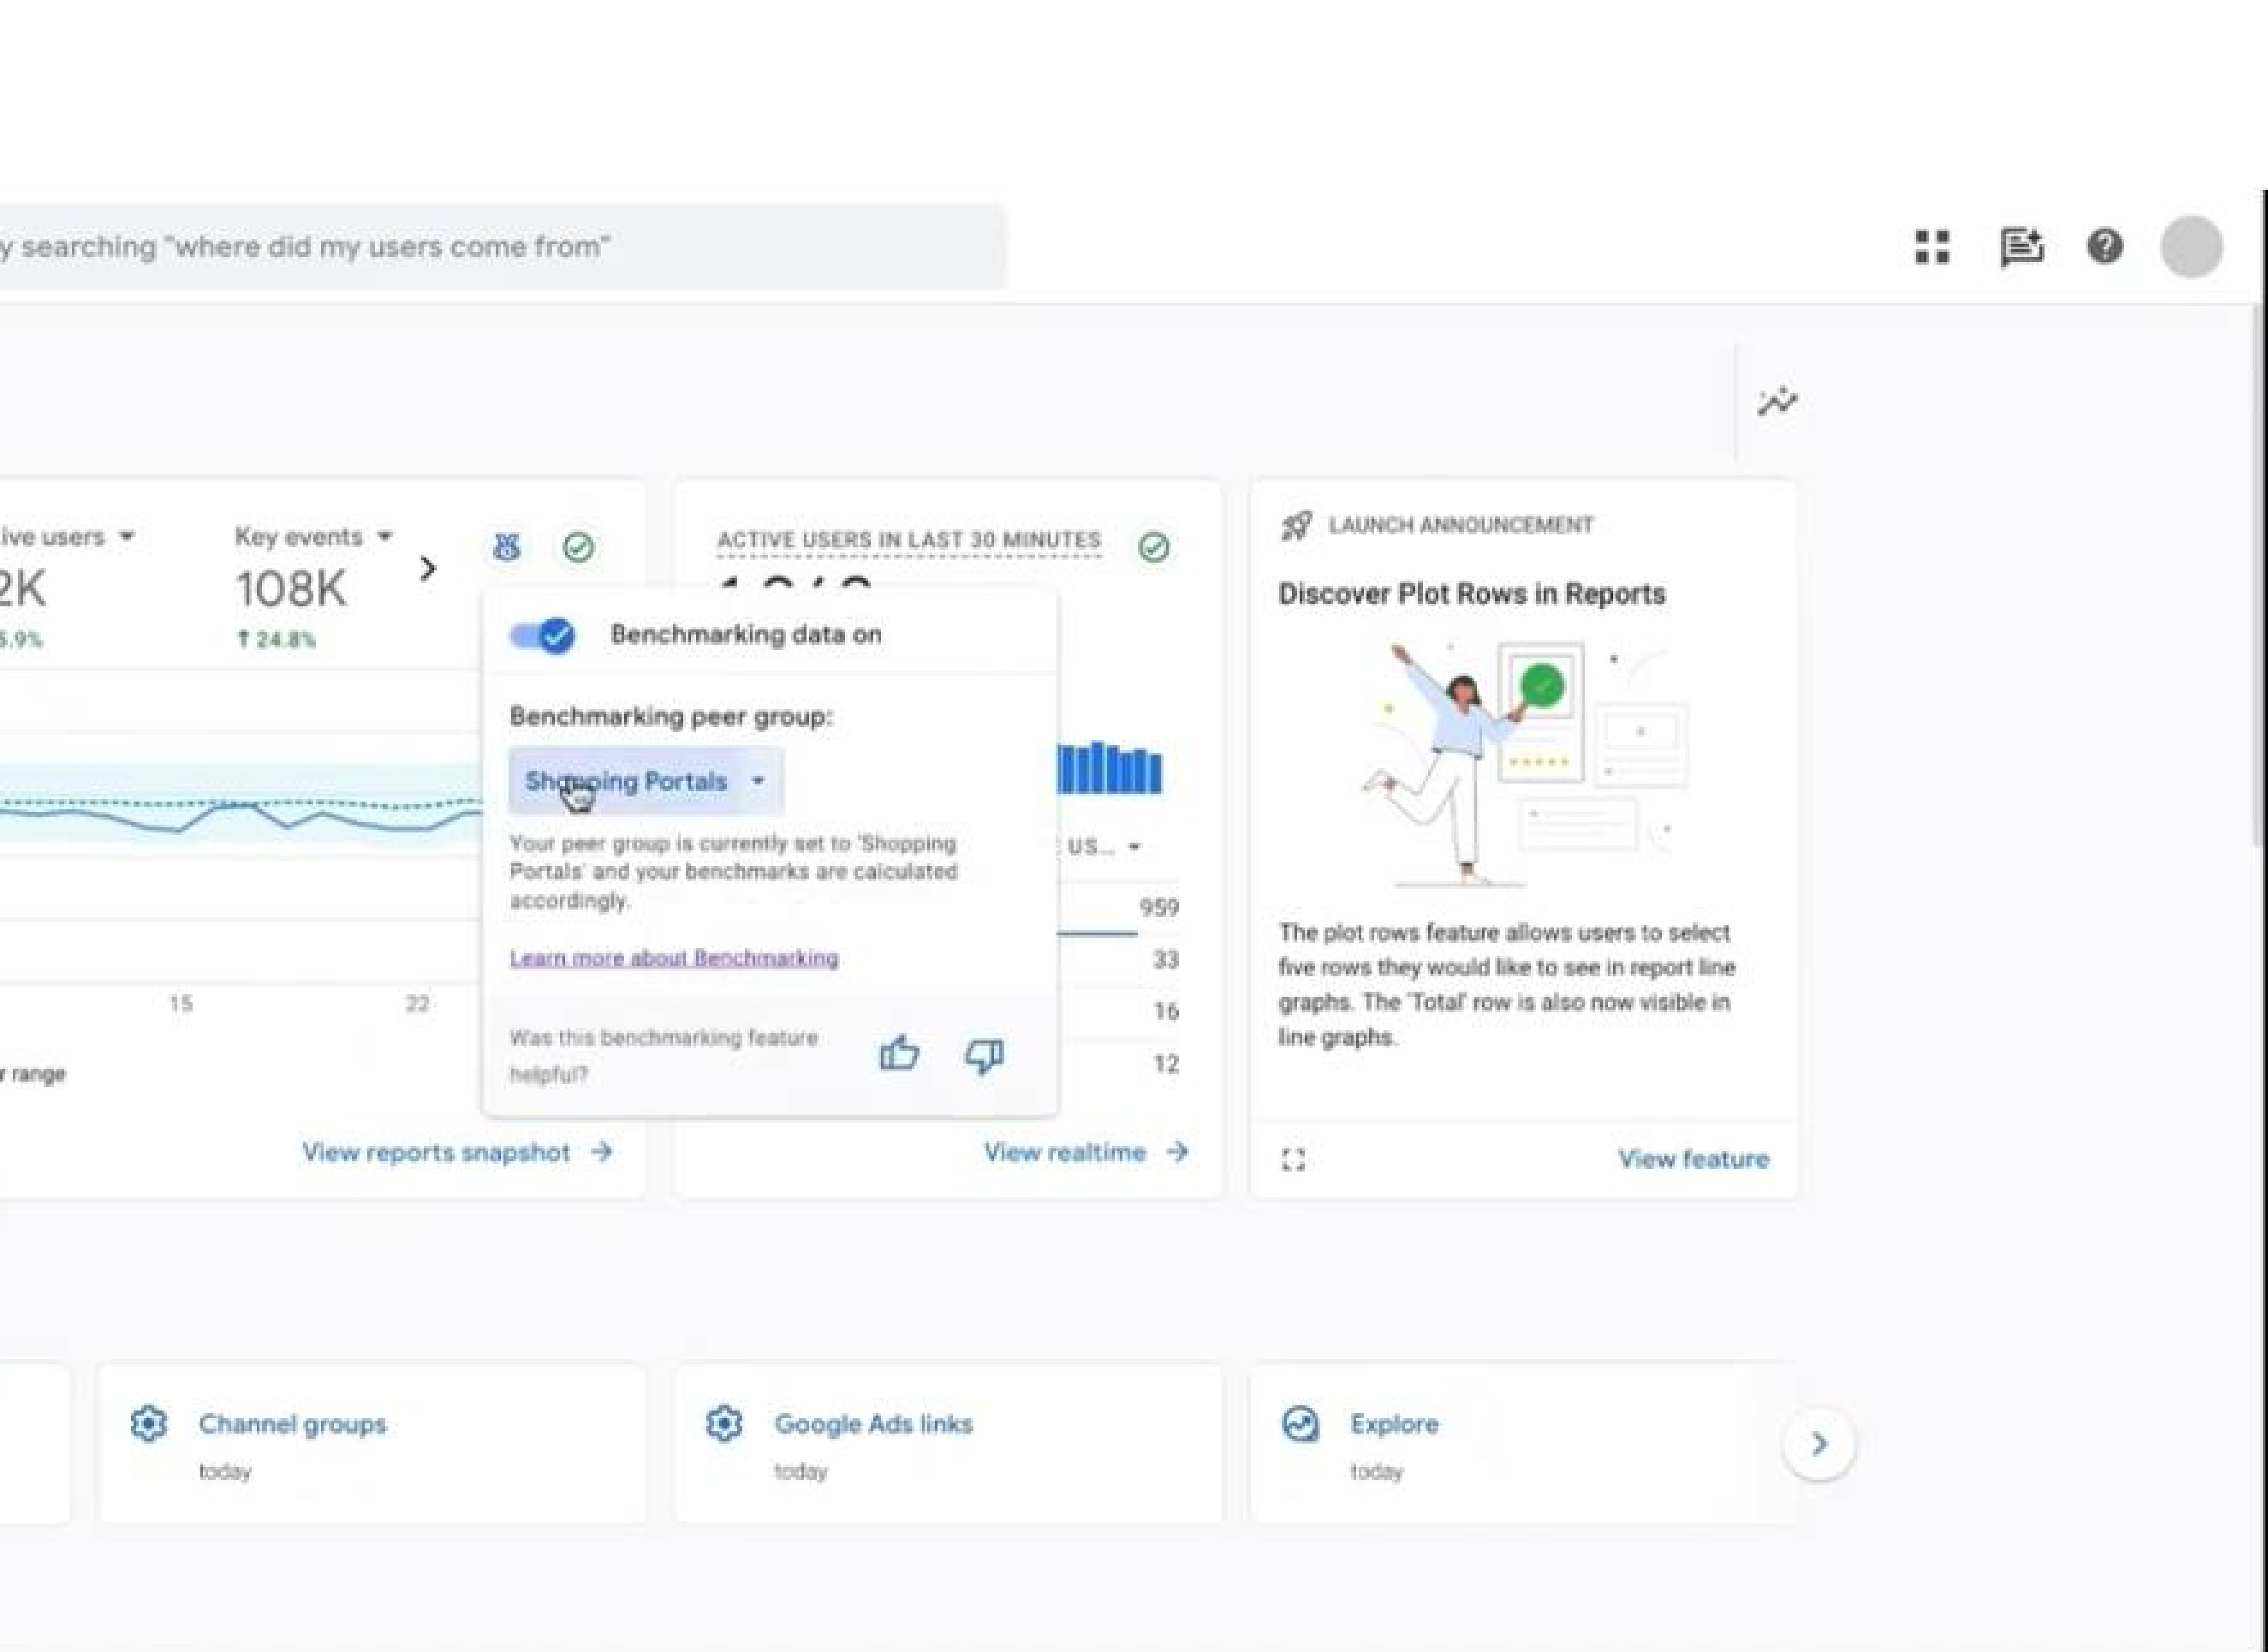The height and width of the screenshot is (1652, 2268).
Task: Click the 33 value in realtime table
Action: point(1166,960)
